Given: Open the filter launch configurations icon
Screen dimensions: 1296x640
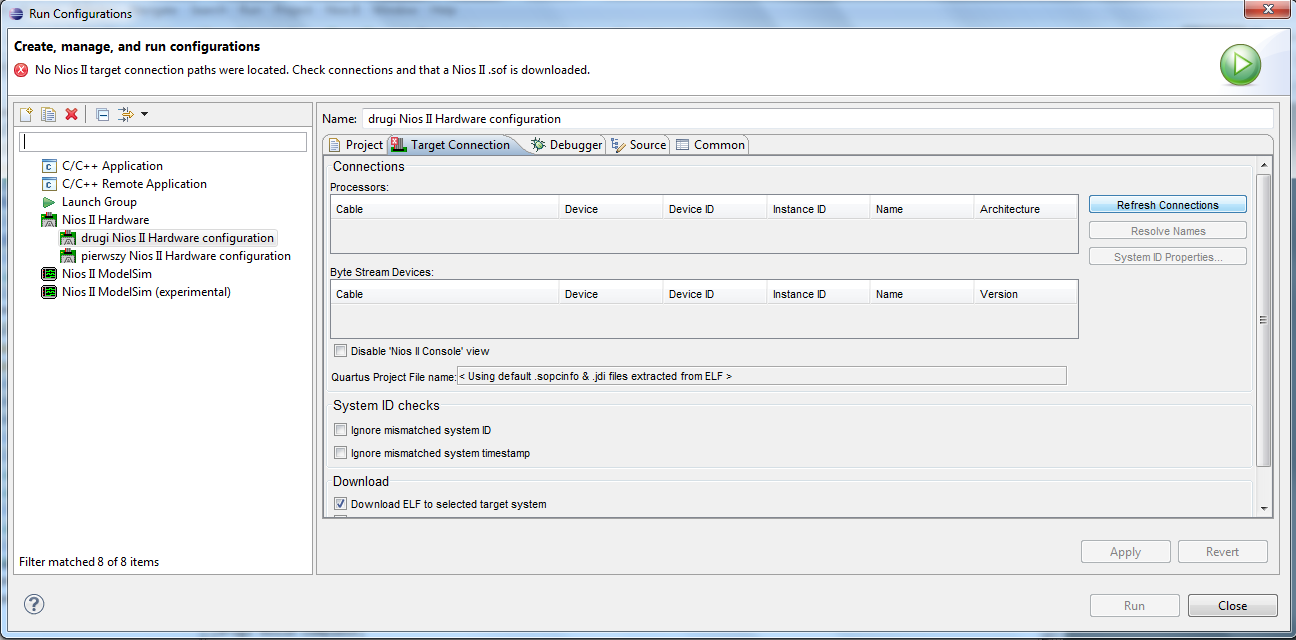Looking at the screenshot, I should pos(126,114).
